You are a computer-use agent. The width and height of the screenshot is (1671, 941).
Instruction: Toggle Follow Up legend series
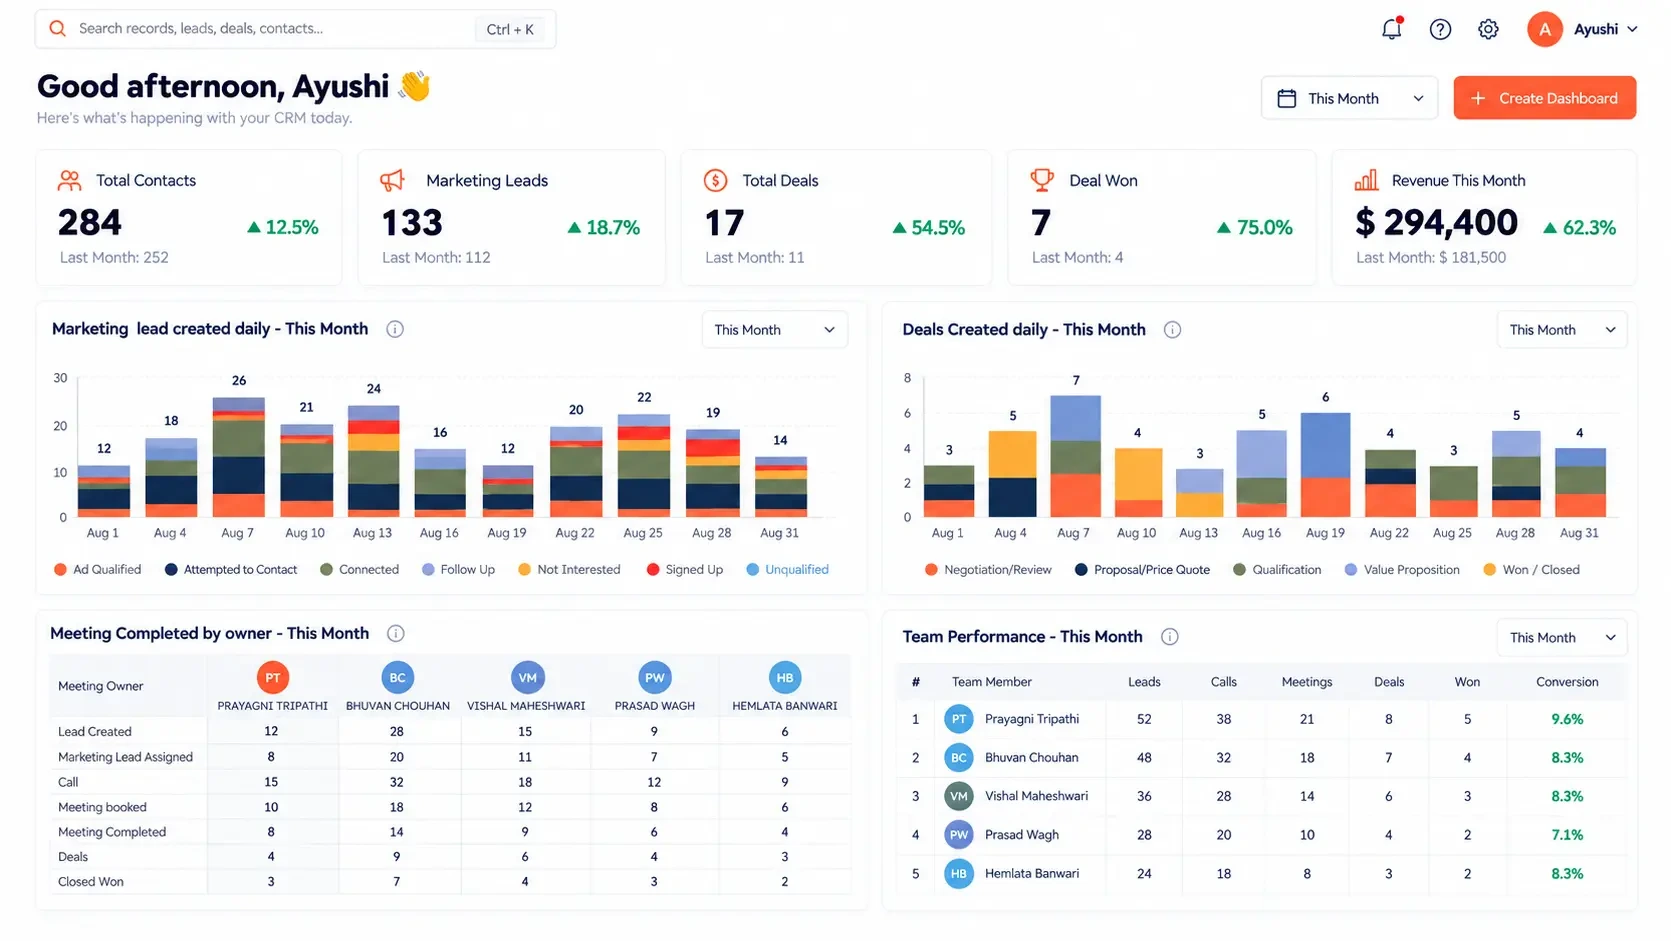[x=458, y=570]
